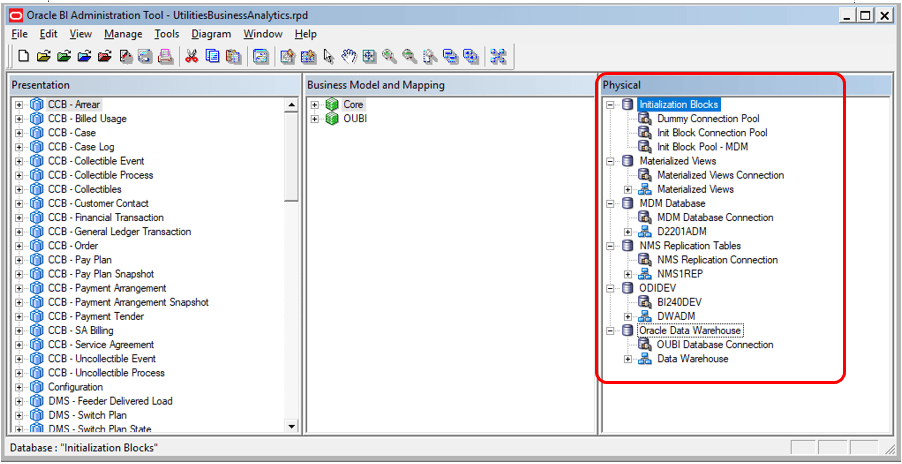Click the New repository blank page icon
Viewport: 902px width, 464px height.
pyautogui.click(x=24, y=56)
